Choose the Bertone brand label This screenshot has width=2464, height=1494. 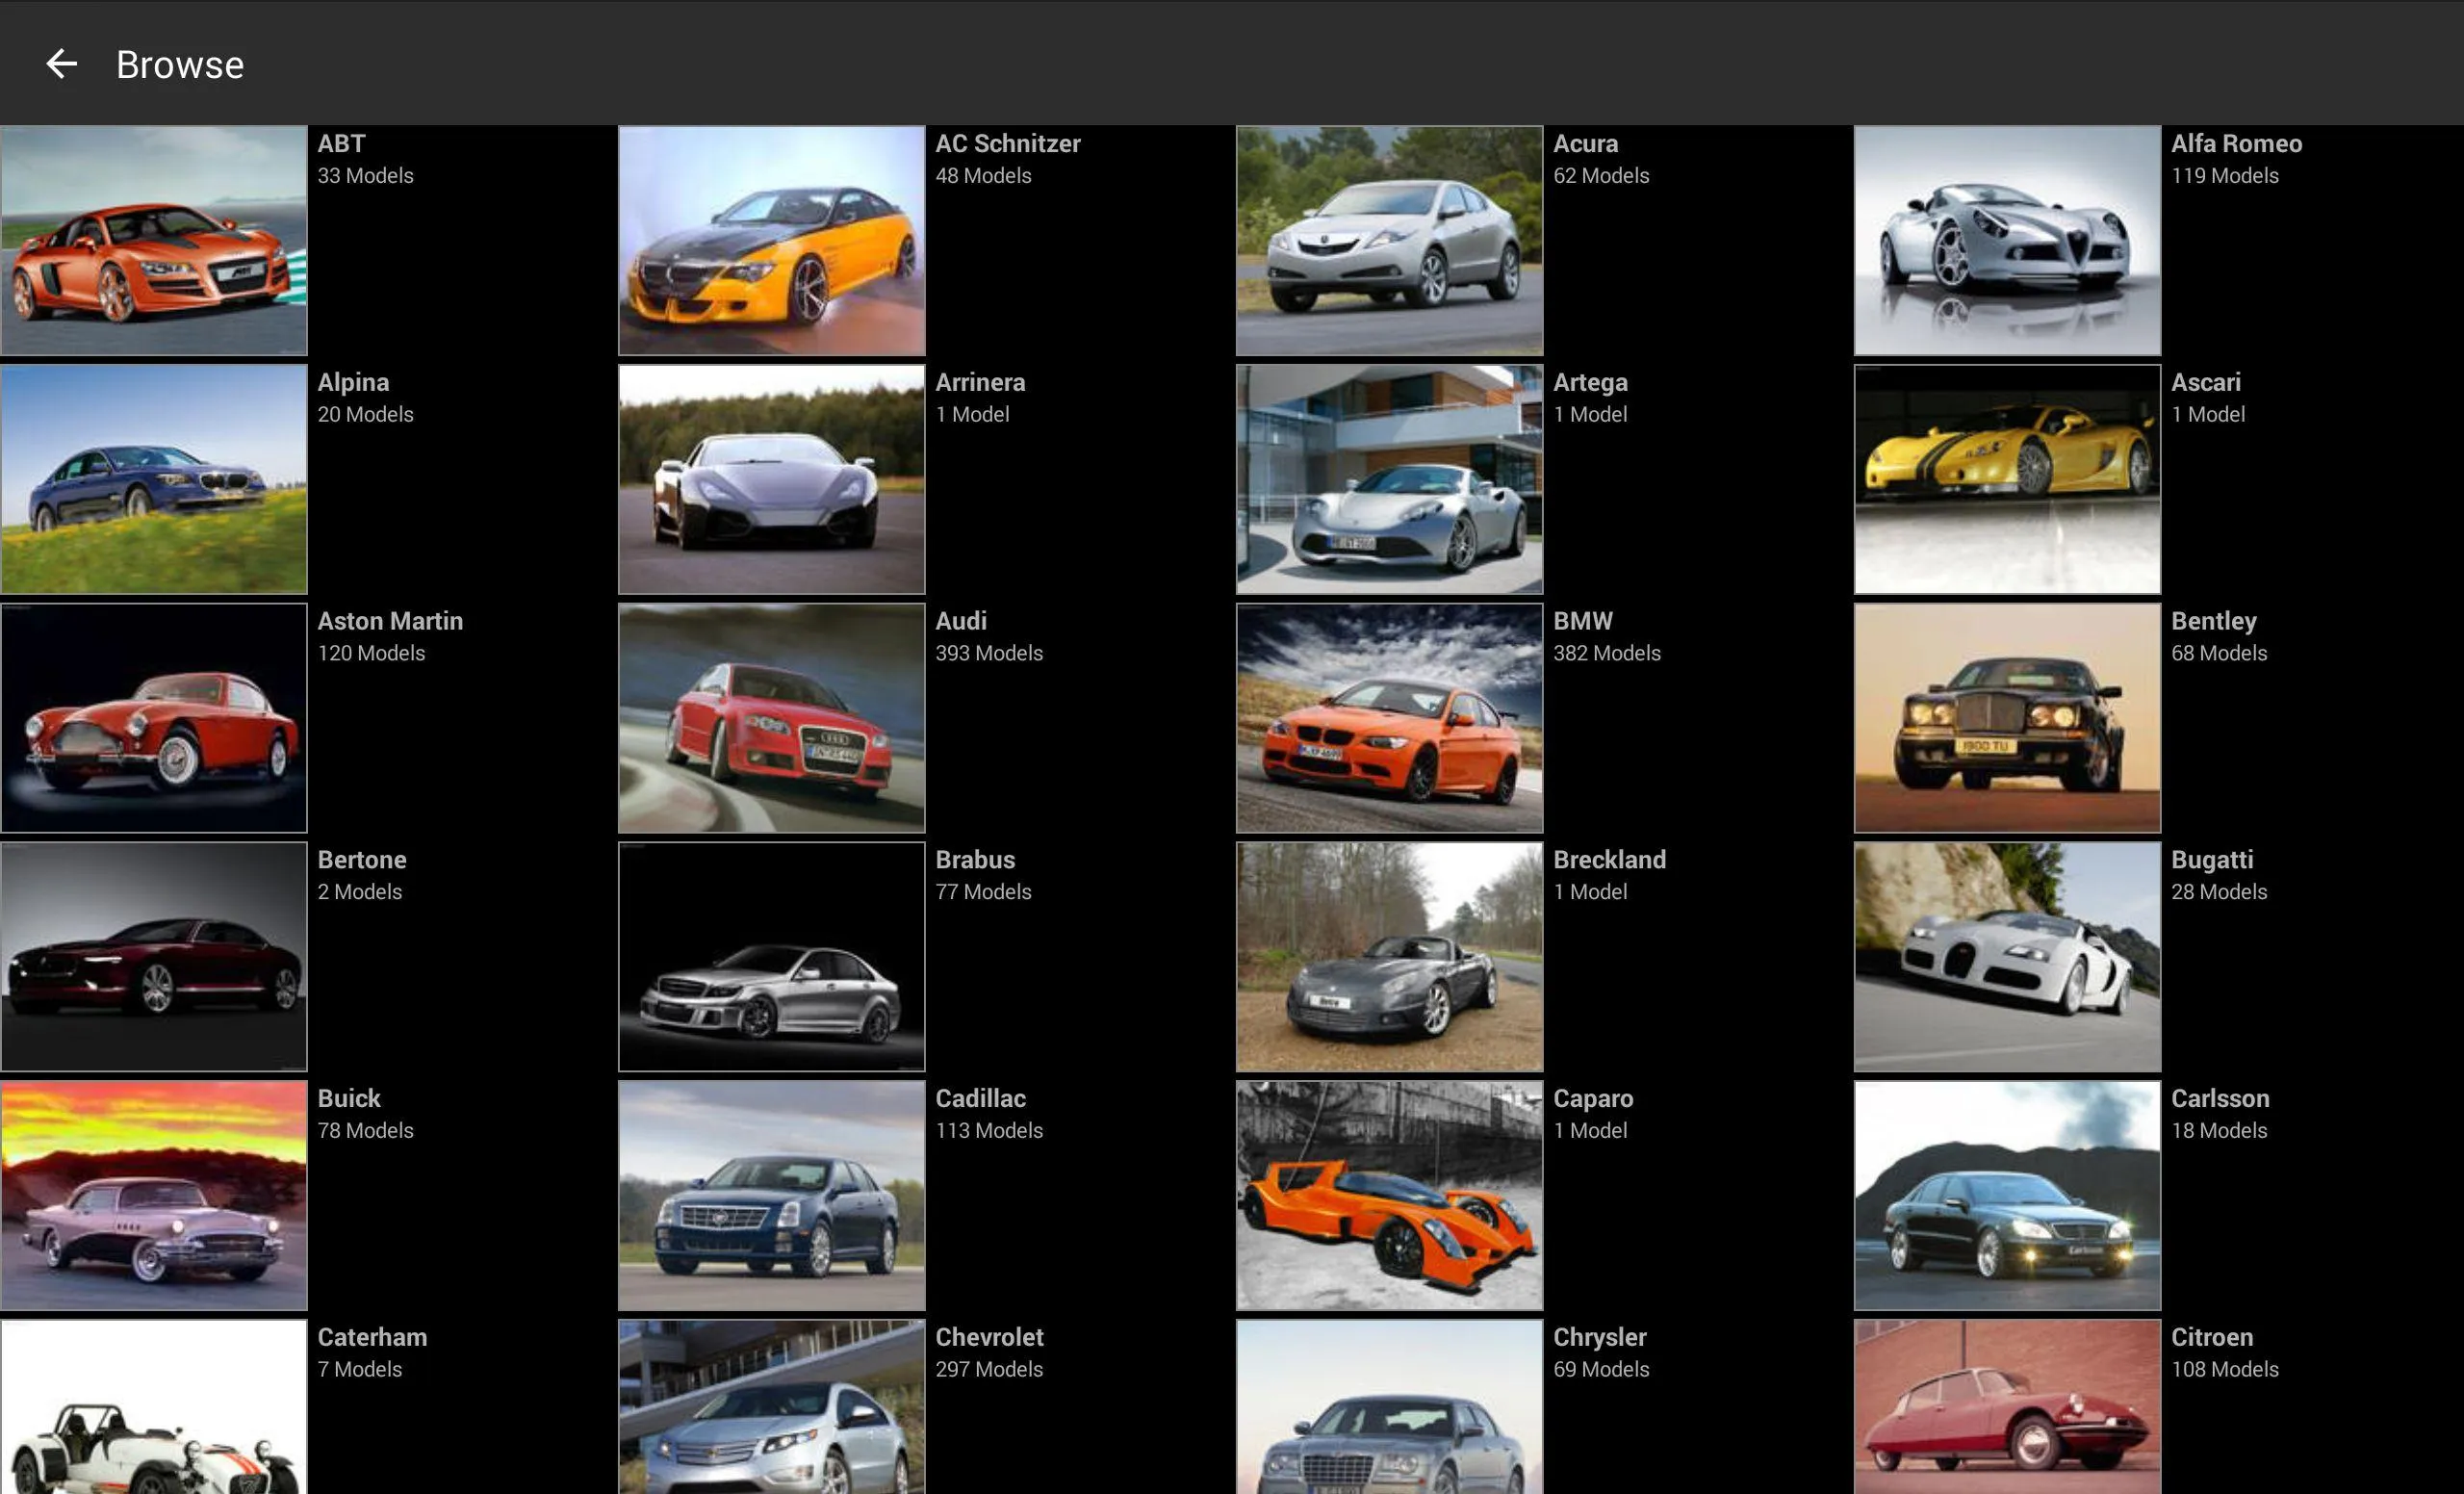pyautogui.click(x=362, y=861)
